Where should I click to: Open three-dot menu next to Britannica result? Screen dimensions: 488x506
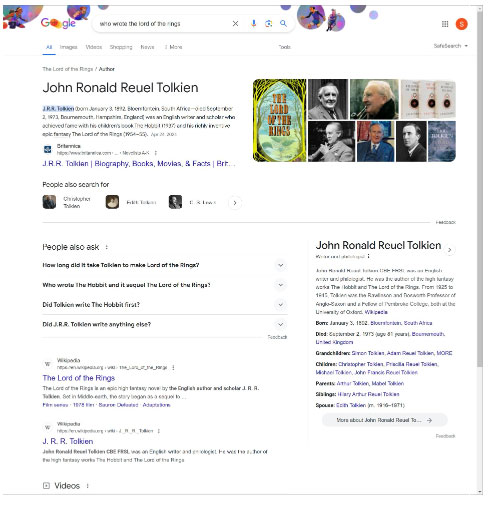155,153
